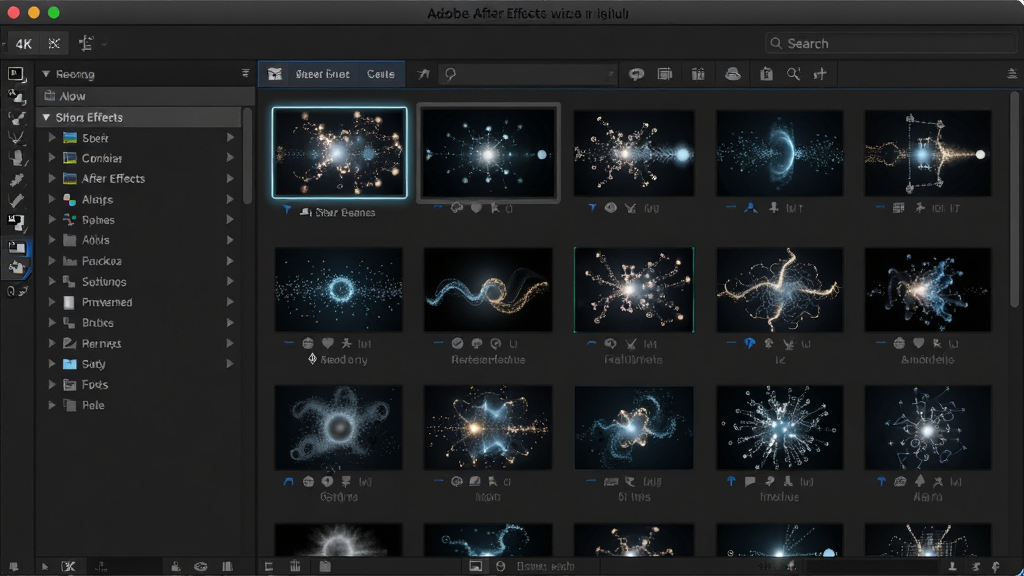The height and width of the screenshot is (576, 1024).
Task: Focus the Search field in title toolbar
Action: coord(891,43)
